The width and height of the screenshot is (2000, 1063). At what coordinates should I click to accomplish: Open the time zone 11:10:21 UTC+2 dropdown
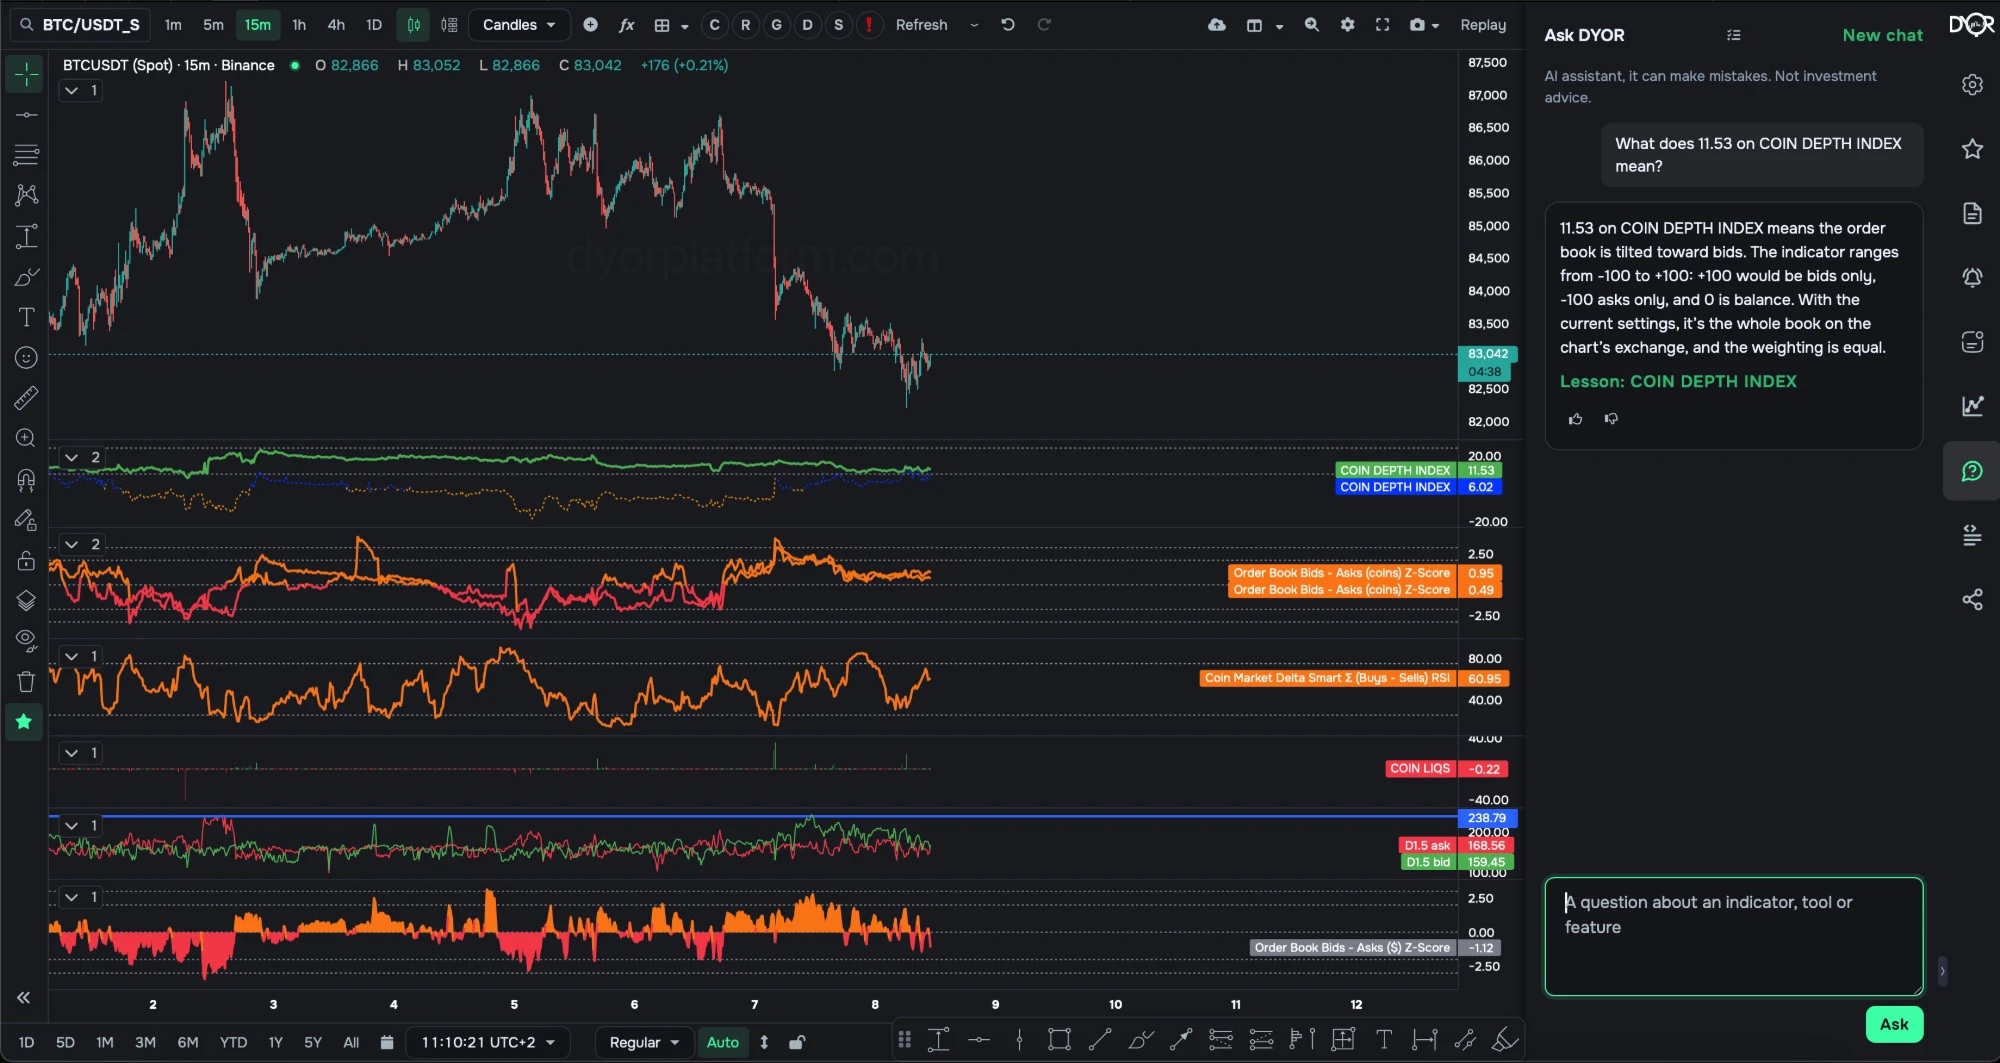click(488, 1042)
